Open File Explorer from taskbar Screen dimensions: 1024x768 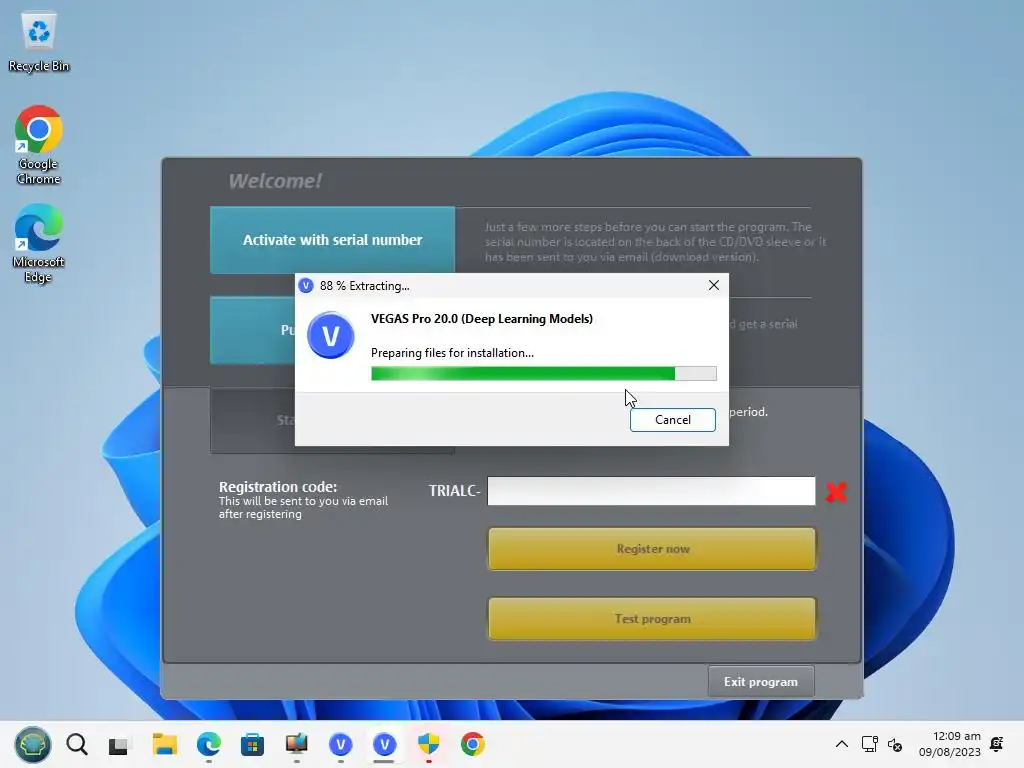tap(165, 744)
